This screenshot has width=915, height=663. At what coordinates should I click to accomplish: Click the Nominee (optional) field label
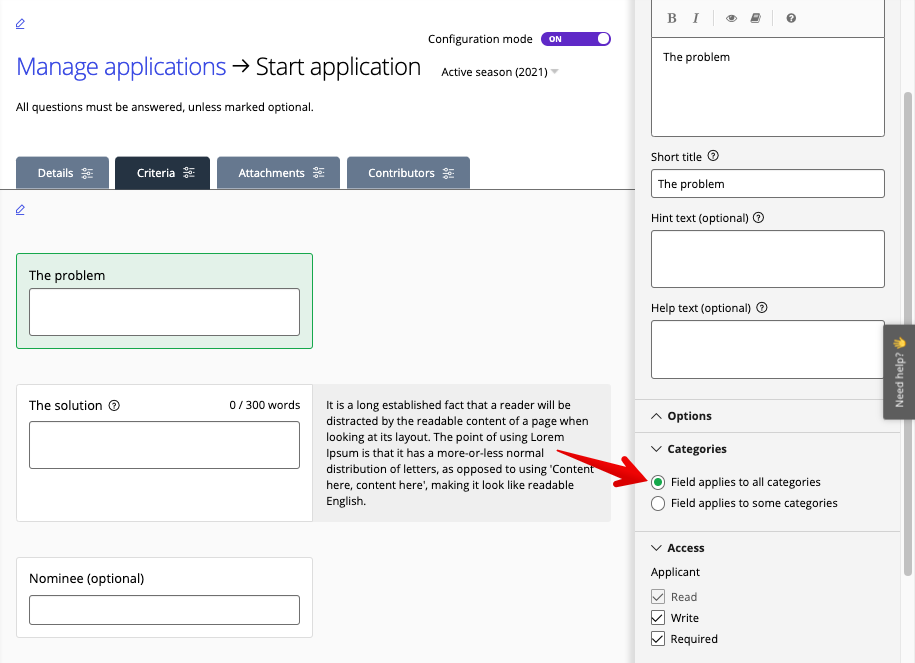(x=86, y=578)
